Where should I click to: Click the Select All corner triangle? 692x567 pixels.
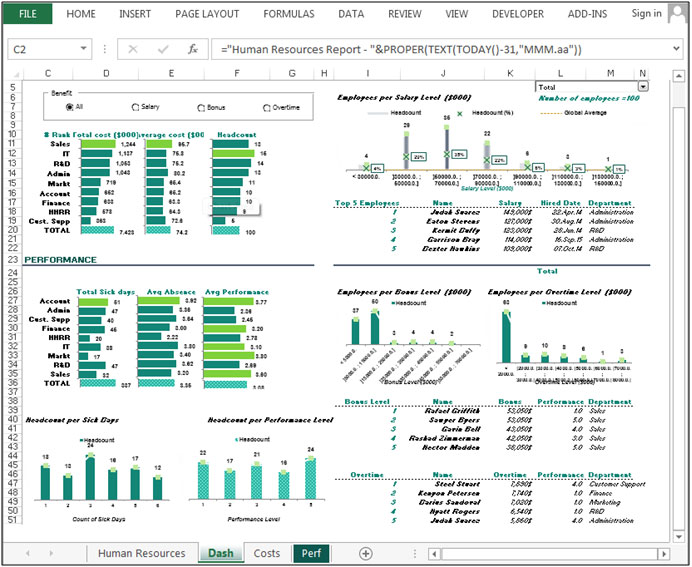pyautogui.click(x=16, y=74)
